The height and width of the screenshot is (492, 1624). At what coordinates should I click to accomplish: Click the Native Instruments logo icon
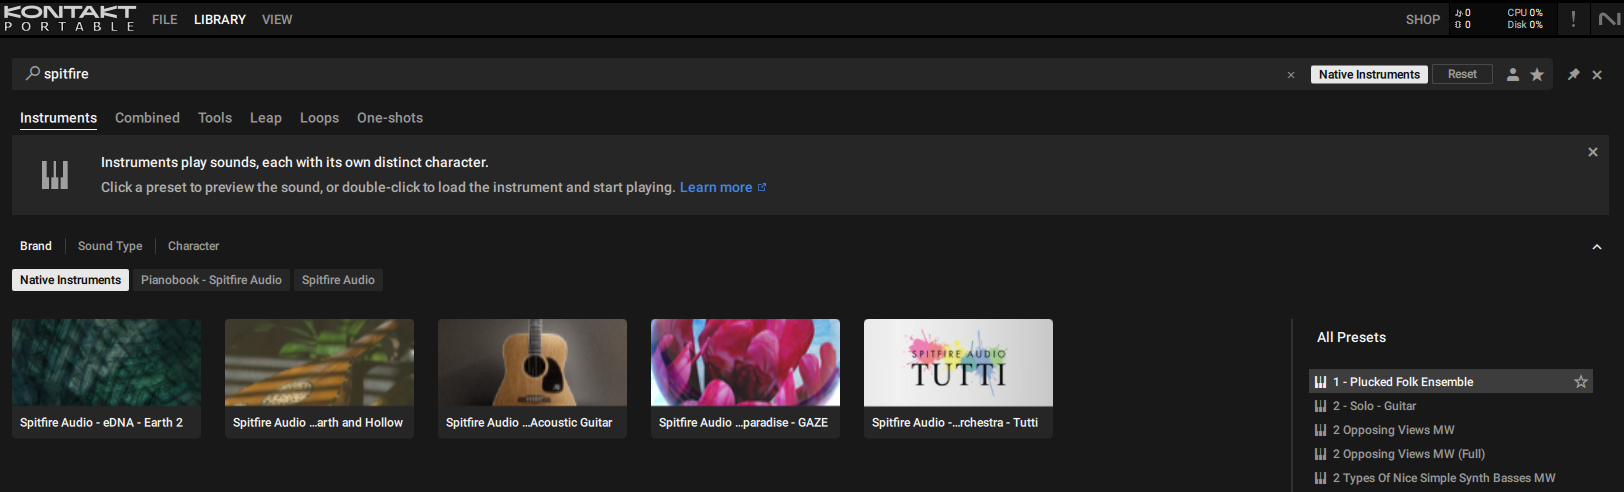coord(1609,19)
